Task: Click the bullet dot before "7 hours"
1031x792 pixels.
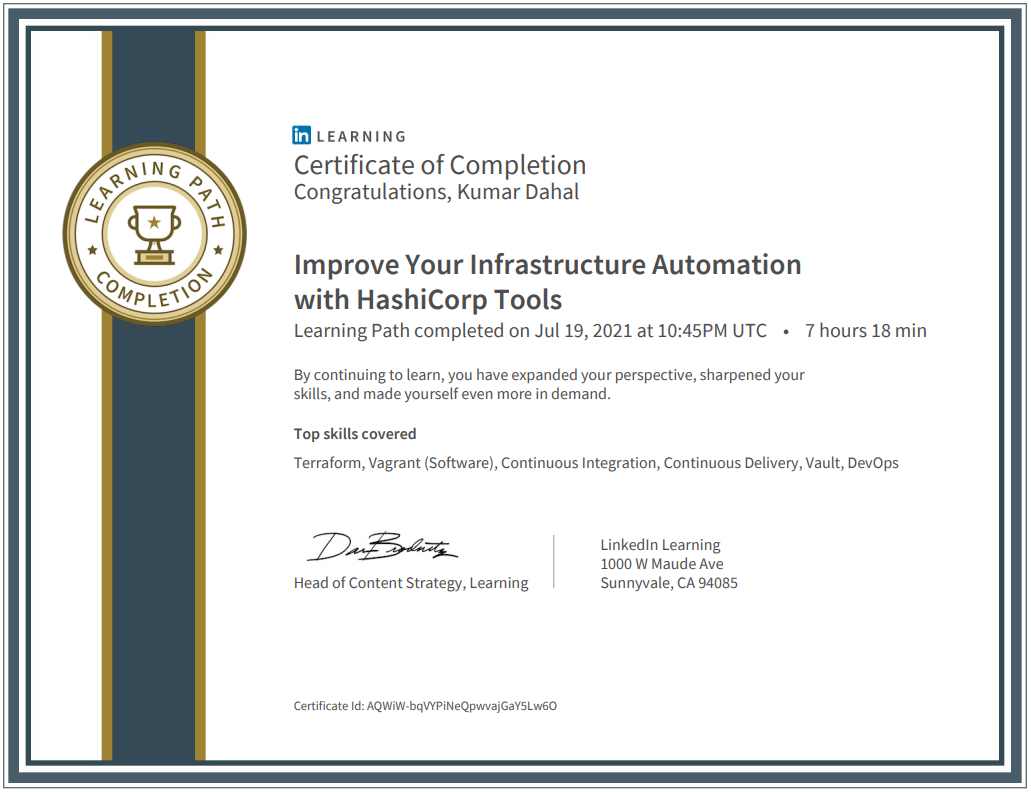Action: 786,331
